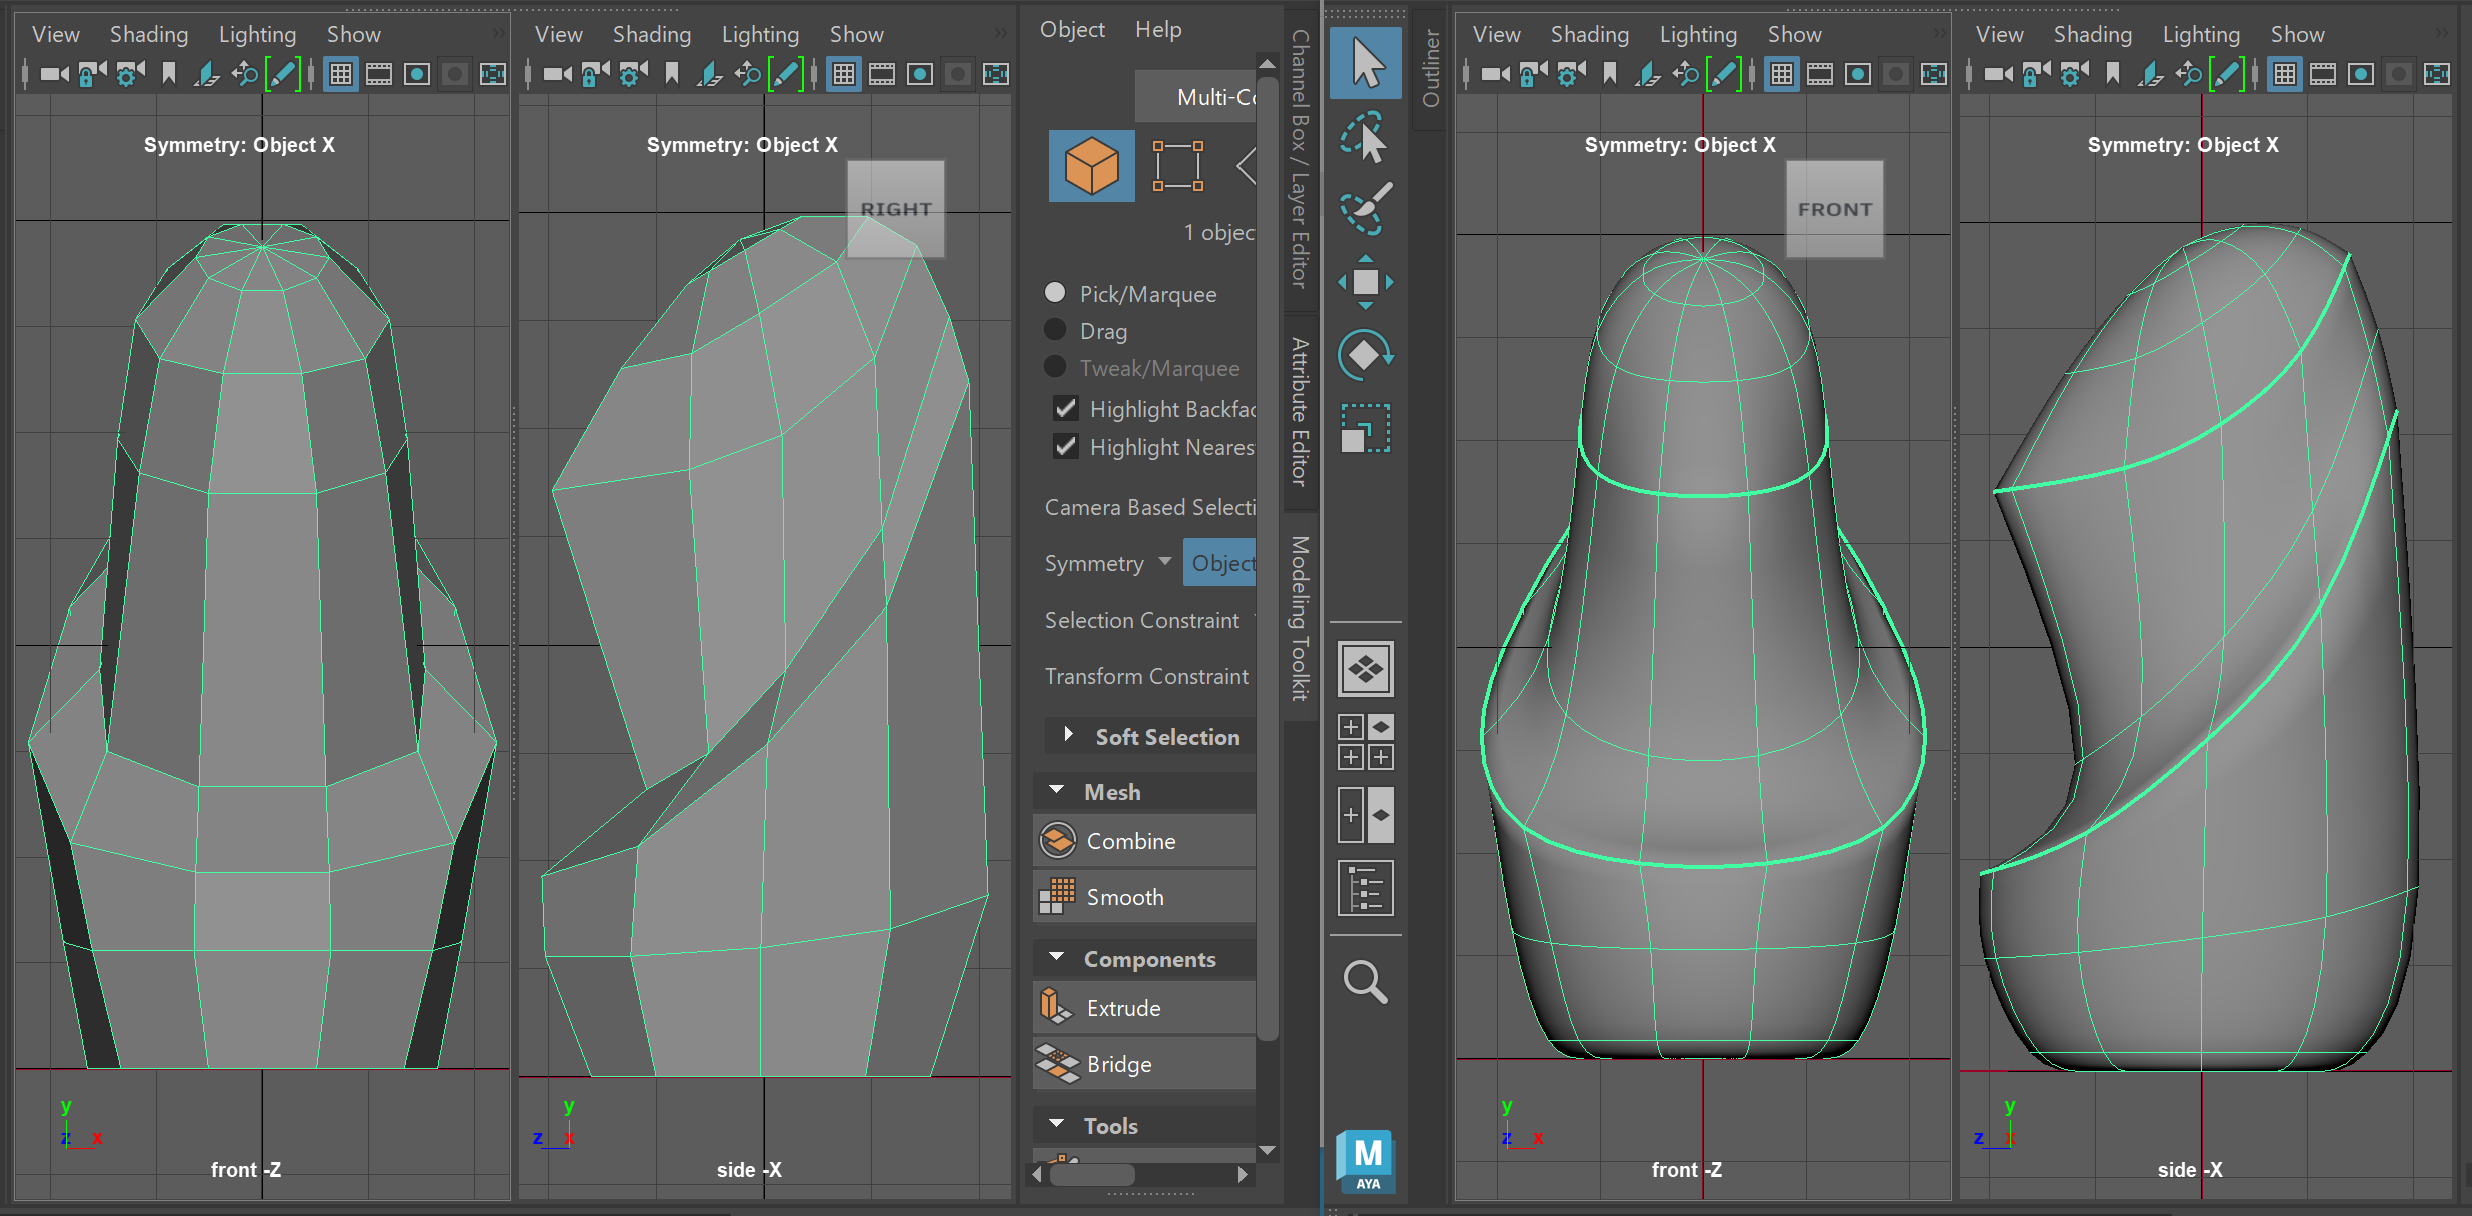Image resolution: width=2472 pixels, height=1216 pixels.
Task: Select the Drag radio option
Action: pyautogui.click(x=1055, y=330)
